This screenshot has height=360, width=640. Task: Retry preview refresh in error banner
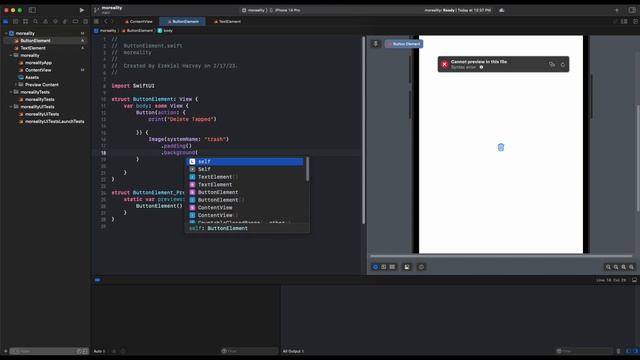[x=562, y=64]
